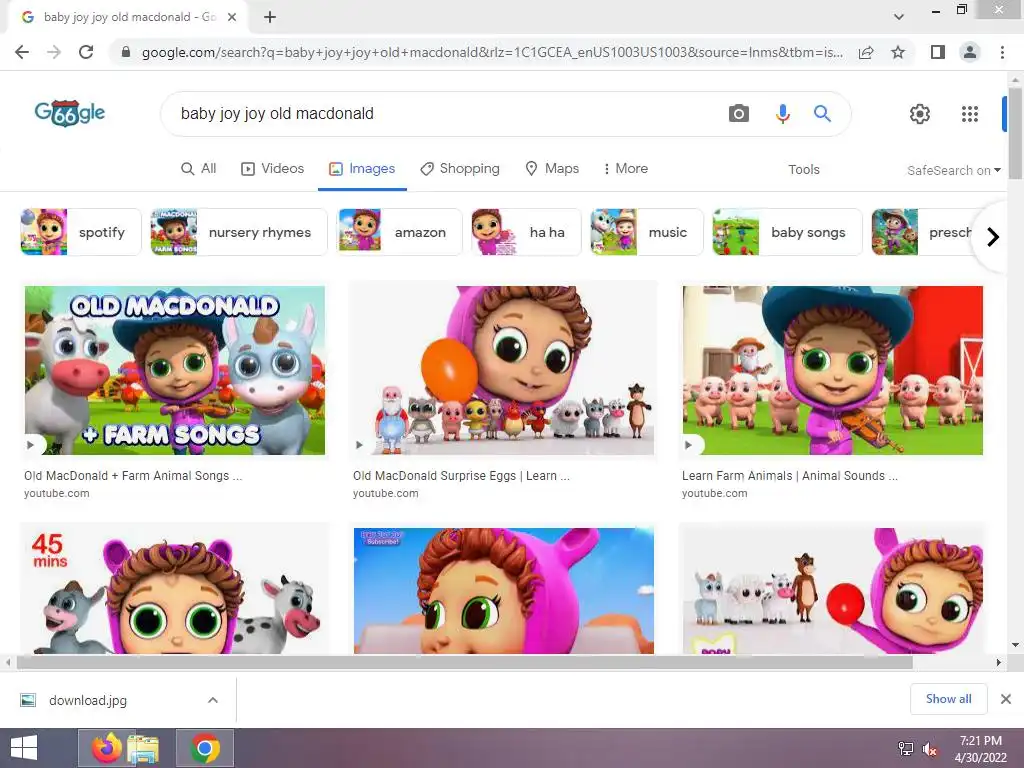Start voice search with the microphone icon
The width and height of the screenshot is (1024, 768).
point(782,114)
